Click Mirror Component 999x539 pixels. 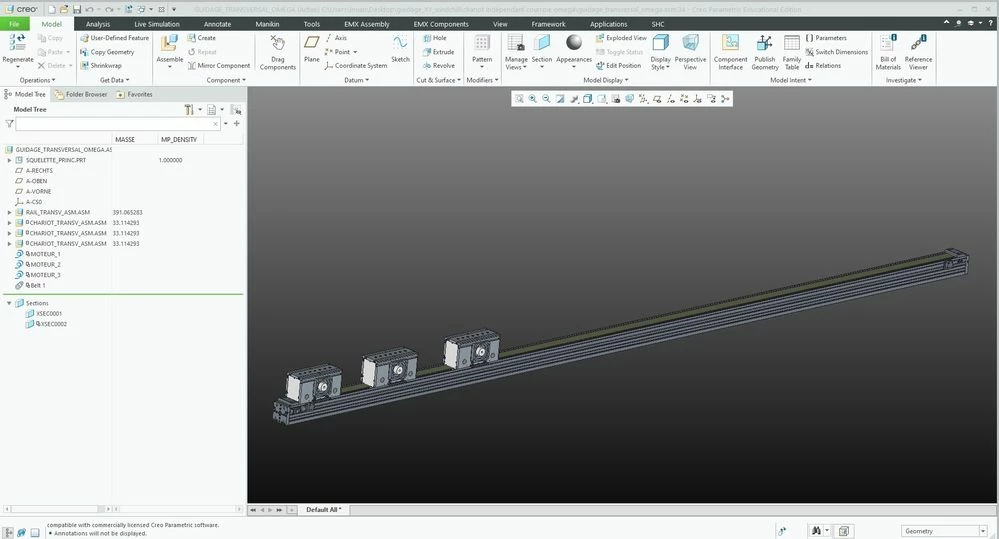click(x=219, y=65)
